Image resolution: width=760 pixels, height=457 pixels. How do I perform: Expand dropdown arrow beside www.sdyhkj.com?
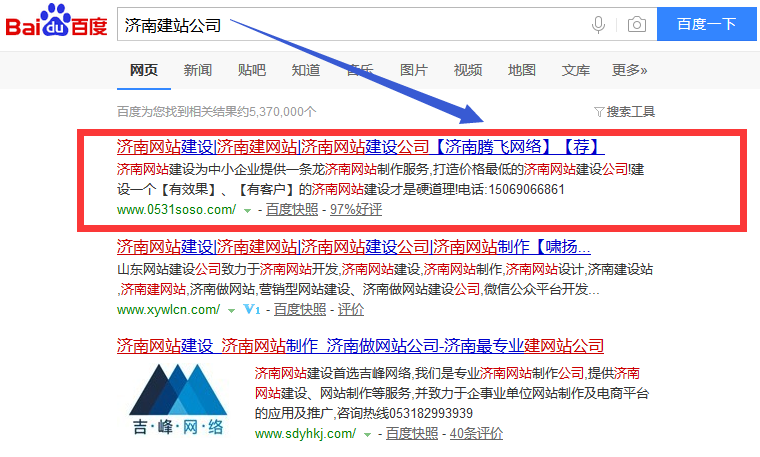click(367, 435)
